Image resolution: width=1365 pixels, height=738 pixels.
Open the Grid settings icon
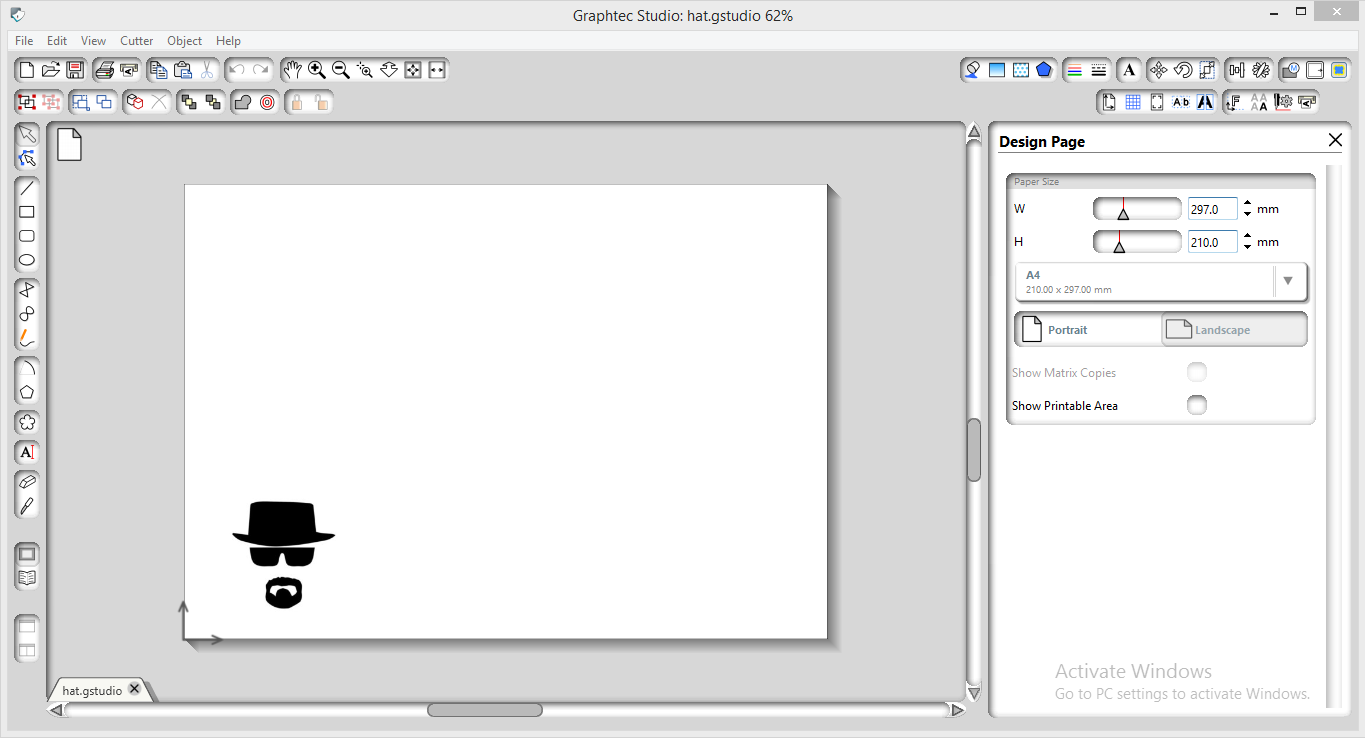tap(1133, 102)
